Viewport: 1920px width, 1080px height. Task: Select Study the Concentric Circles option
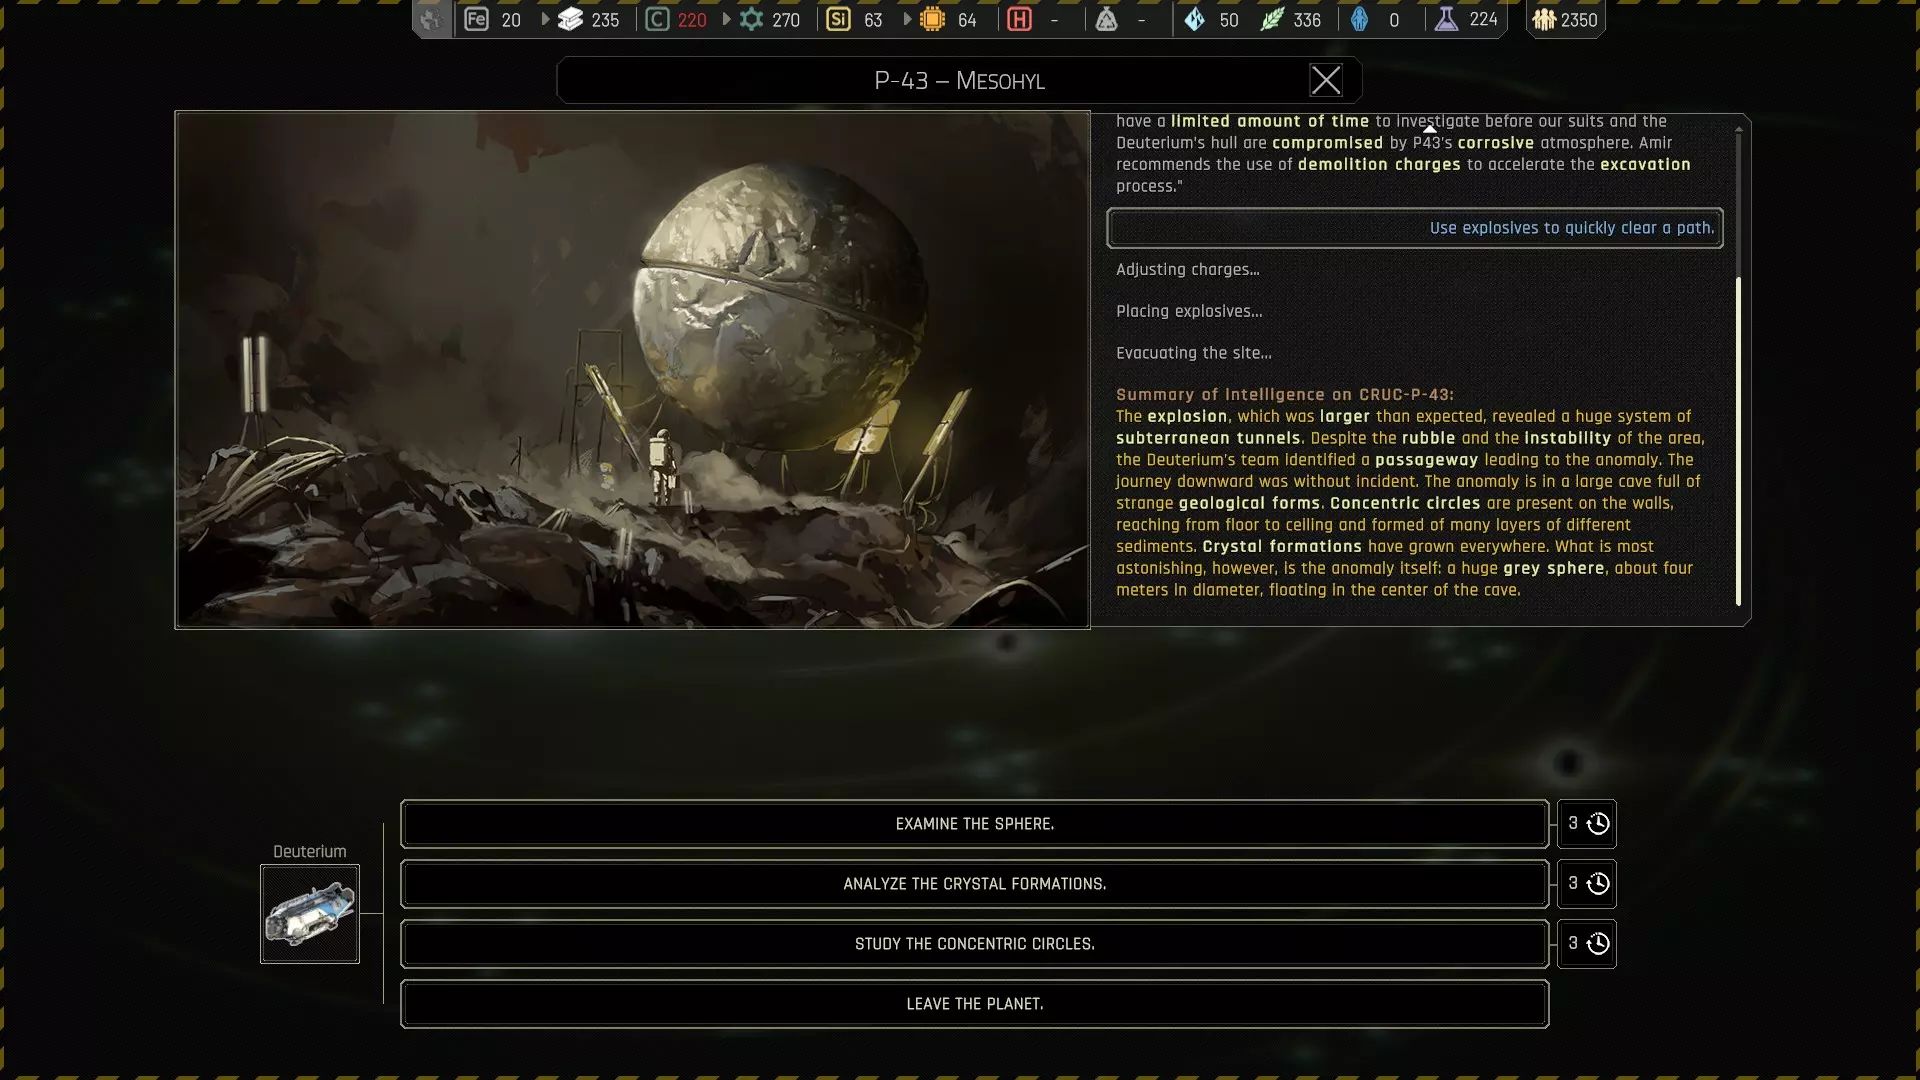(x=974, y=944)
